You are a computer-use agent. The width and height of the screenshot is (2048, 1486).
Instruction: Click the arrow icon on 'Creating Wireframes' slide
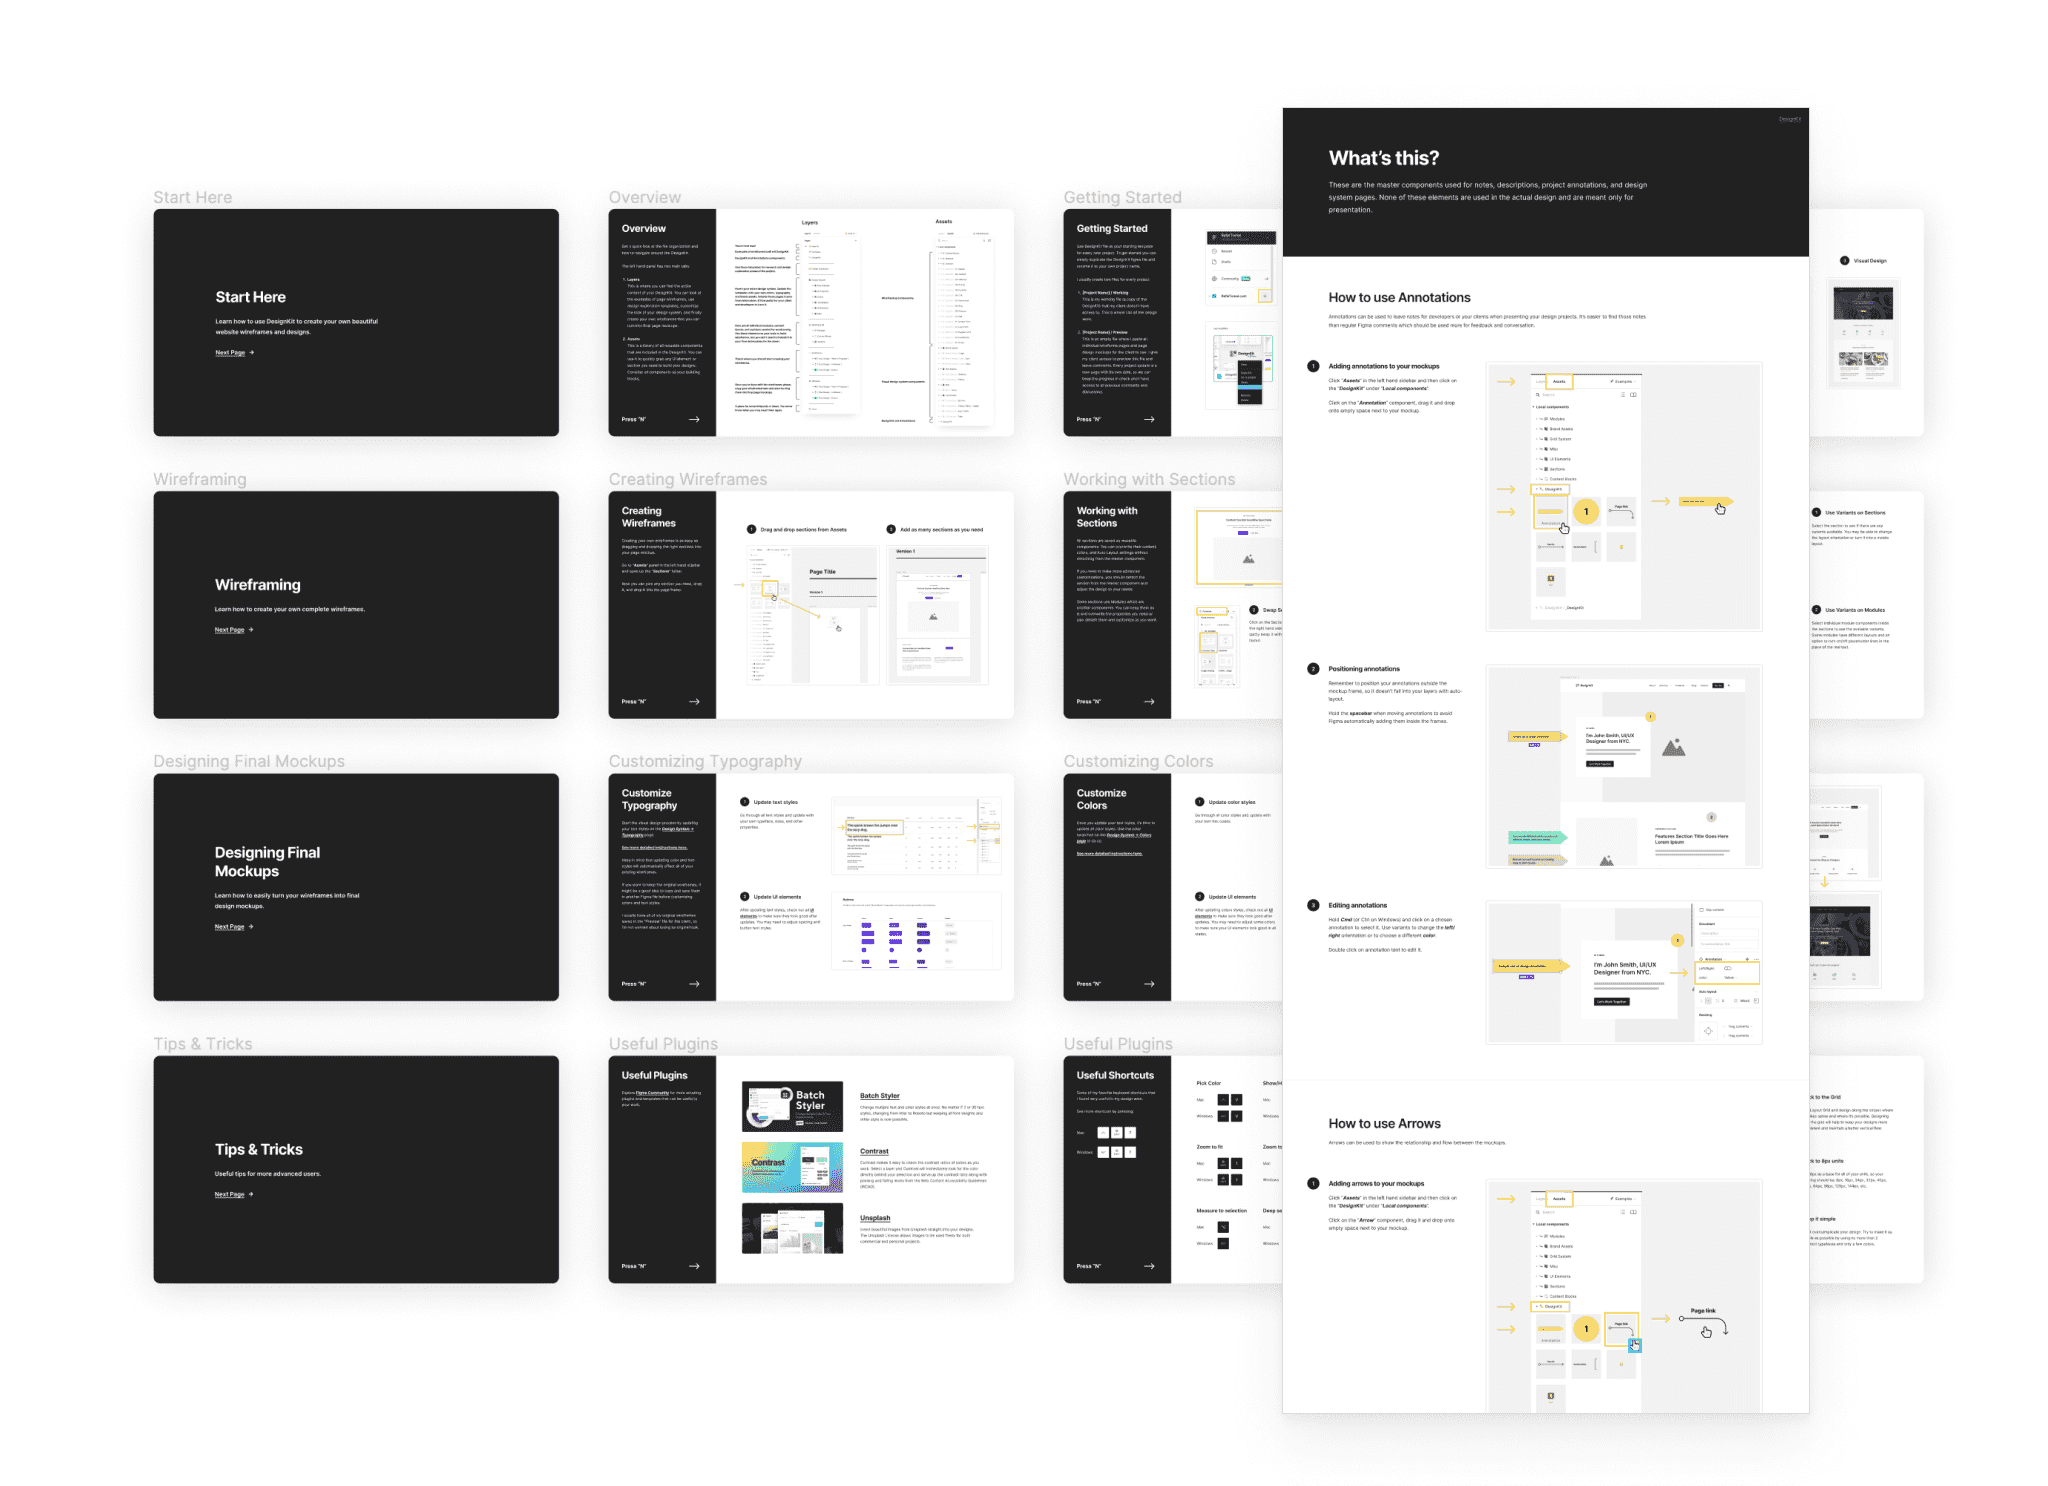695,701
